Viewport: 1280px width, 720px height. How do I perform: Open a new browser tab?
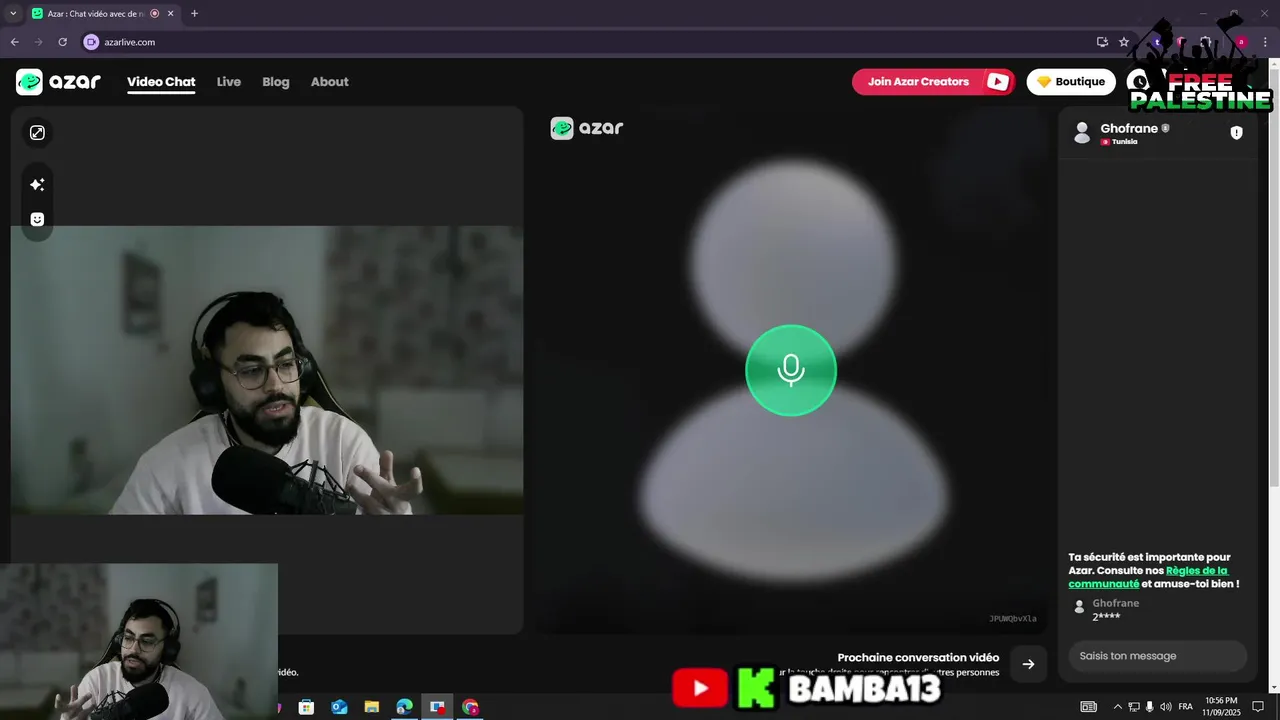click(x=194, y=14)
